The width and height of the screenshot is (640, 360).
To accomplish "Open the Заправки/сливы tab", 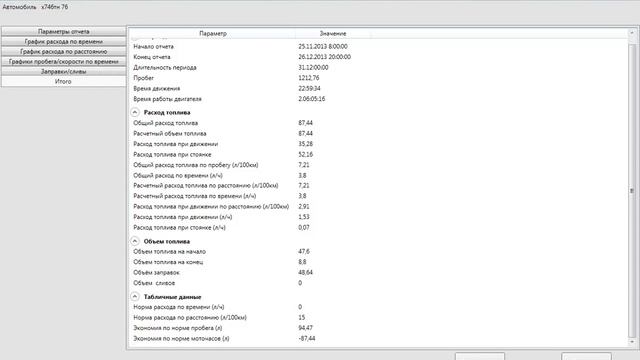I will [64, 71].
